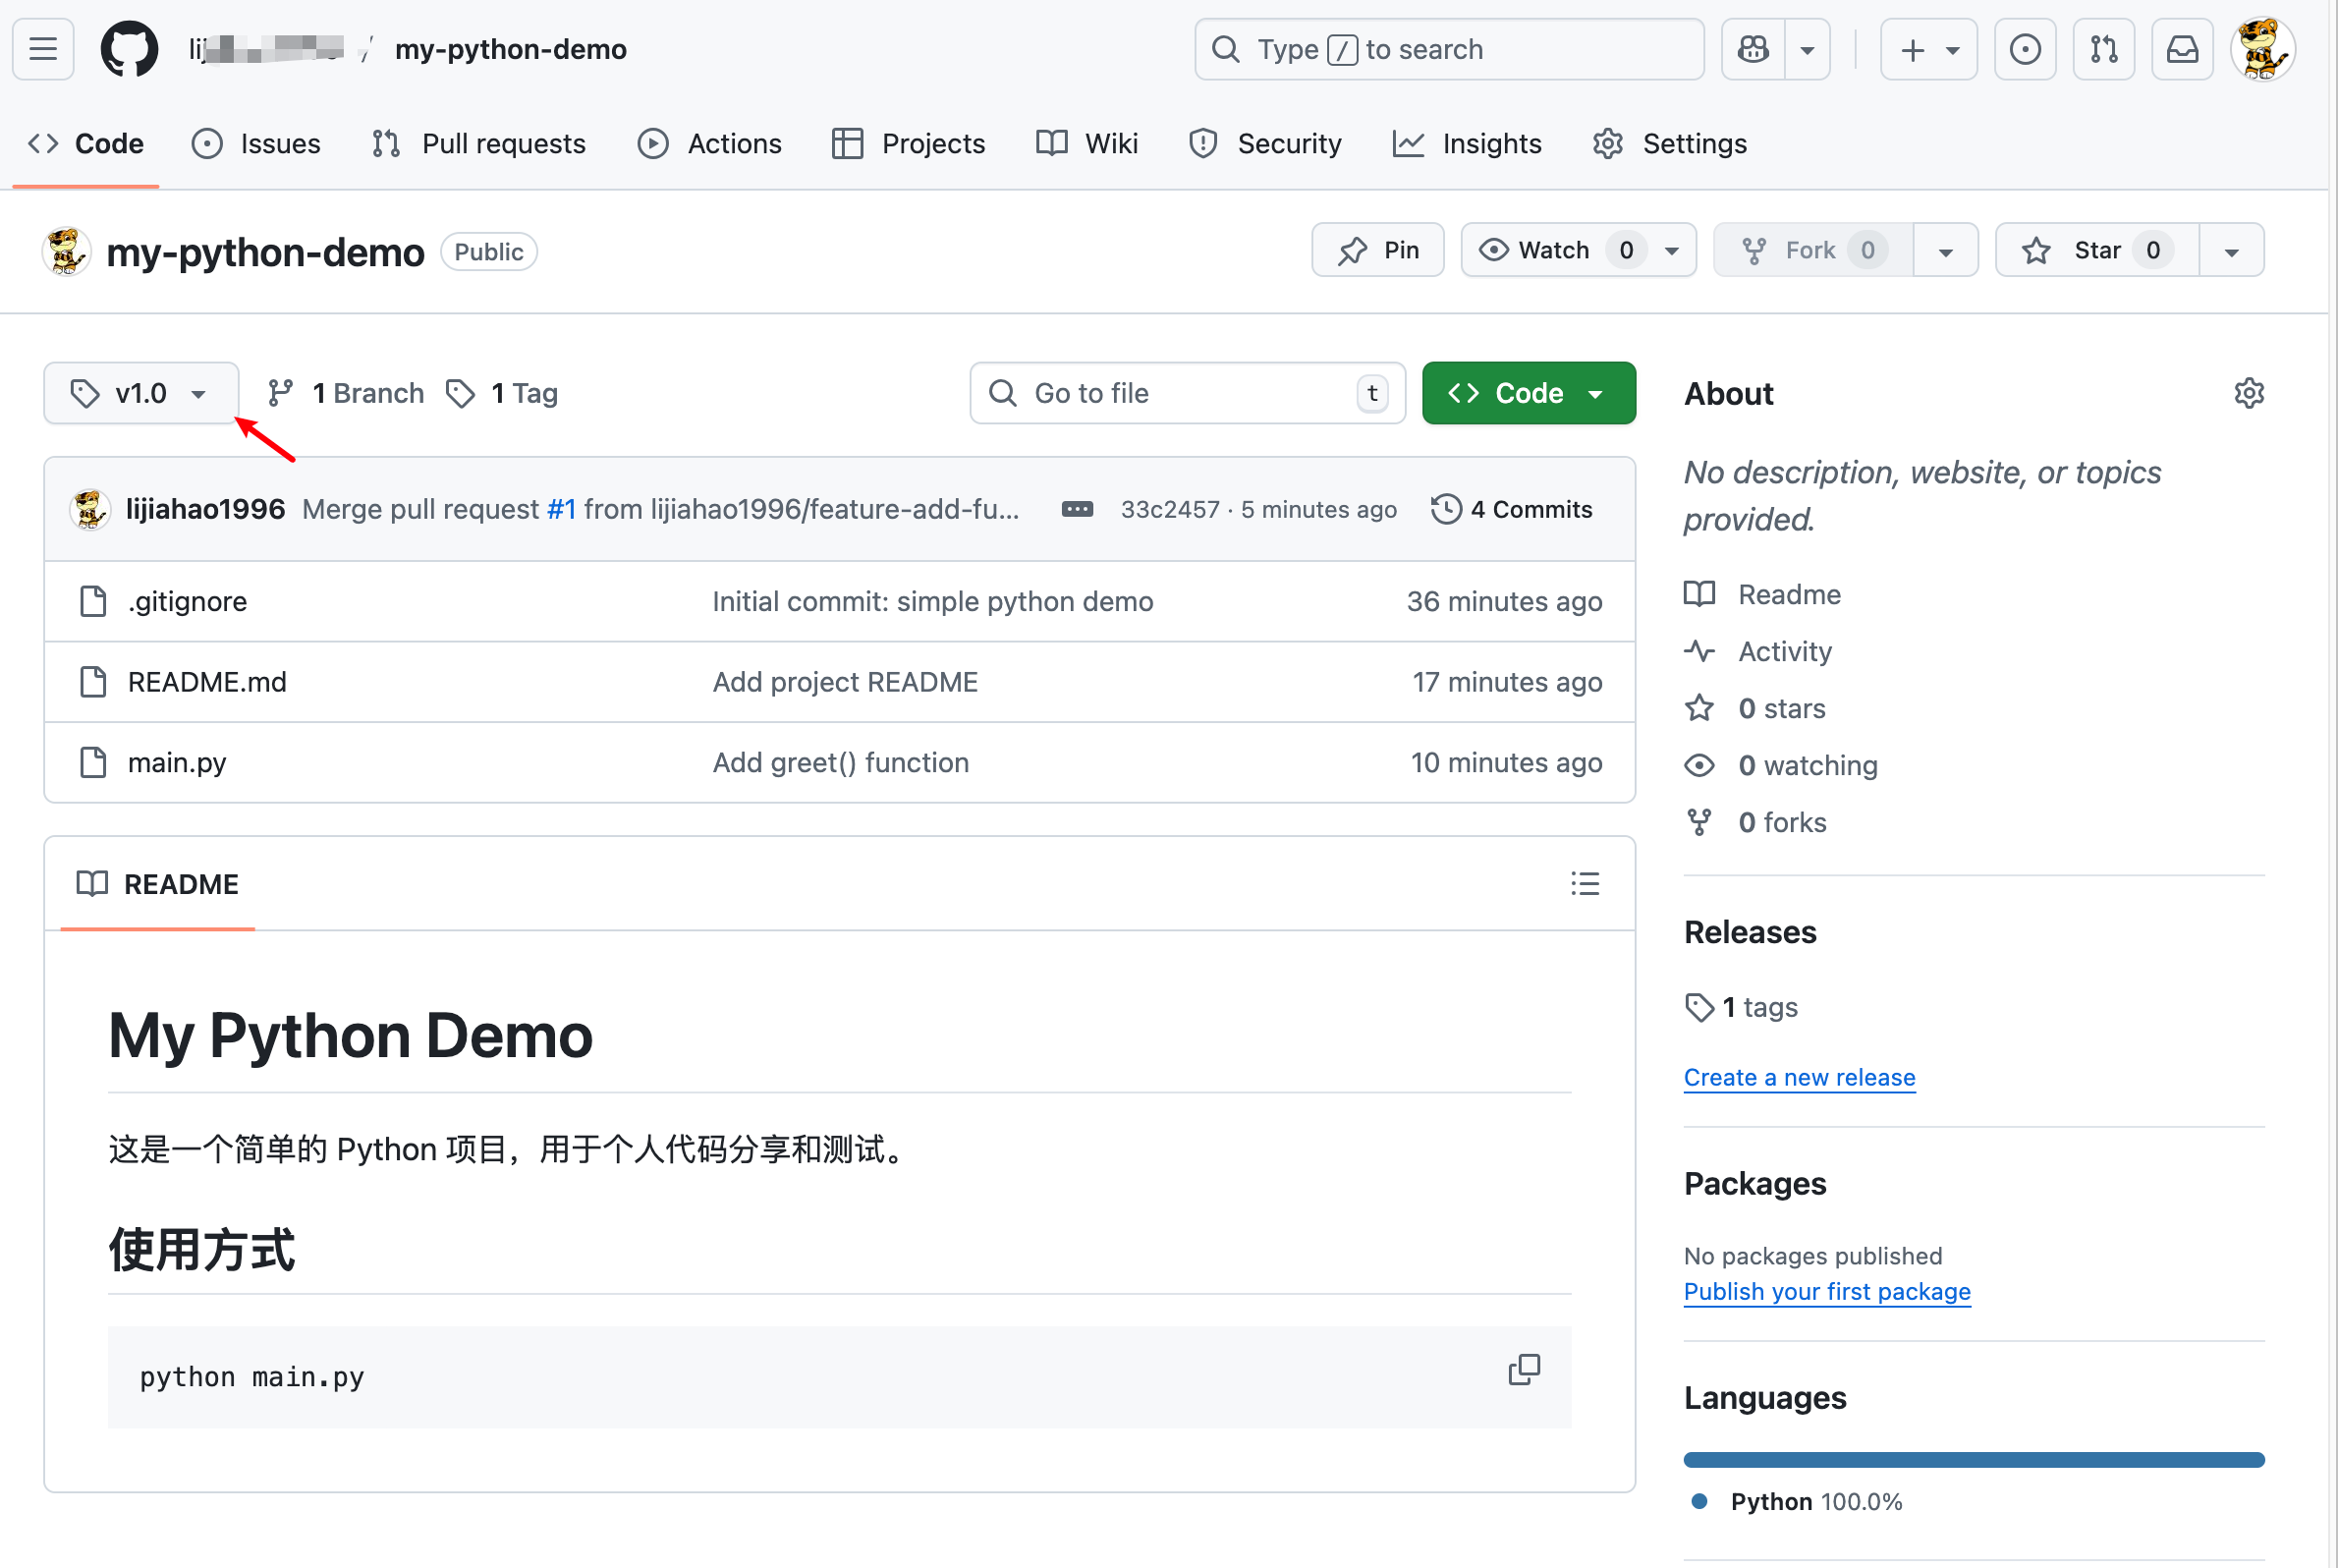The height and width of the screenshot is (1568, 2338).
Task: Open the Copilot chat icon
Action: click(x=1753, y=49)
